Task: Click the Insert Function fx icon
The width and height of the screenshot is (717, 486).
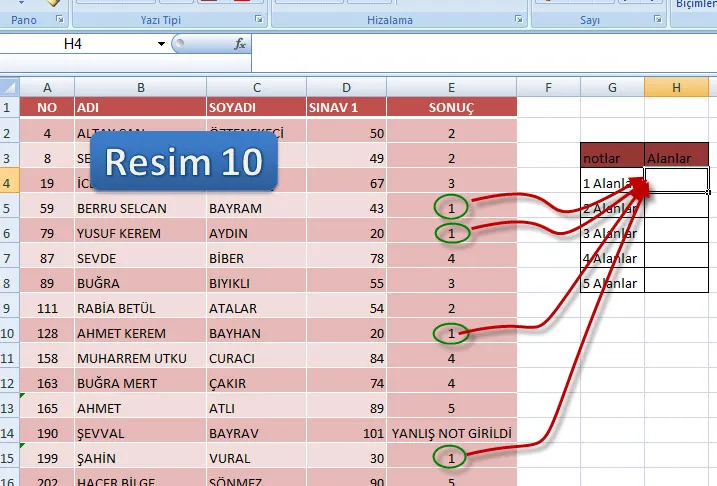Action: tap(240, 44)
